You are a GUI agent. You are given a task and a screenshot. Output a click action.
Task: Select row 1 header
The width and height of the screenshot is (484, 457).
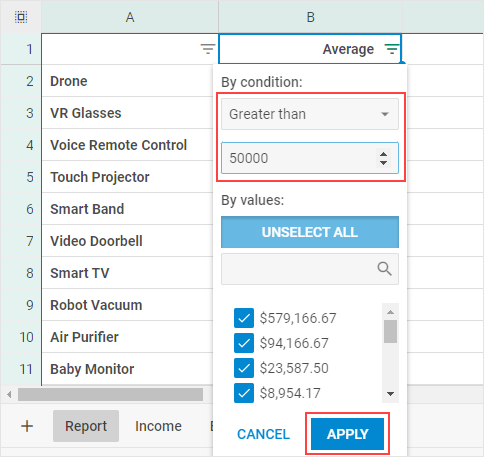(21, 49)
